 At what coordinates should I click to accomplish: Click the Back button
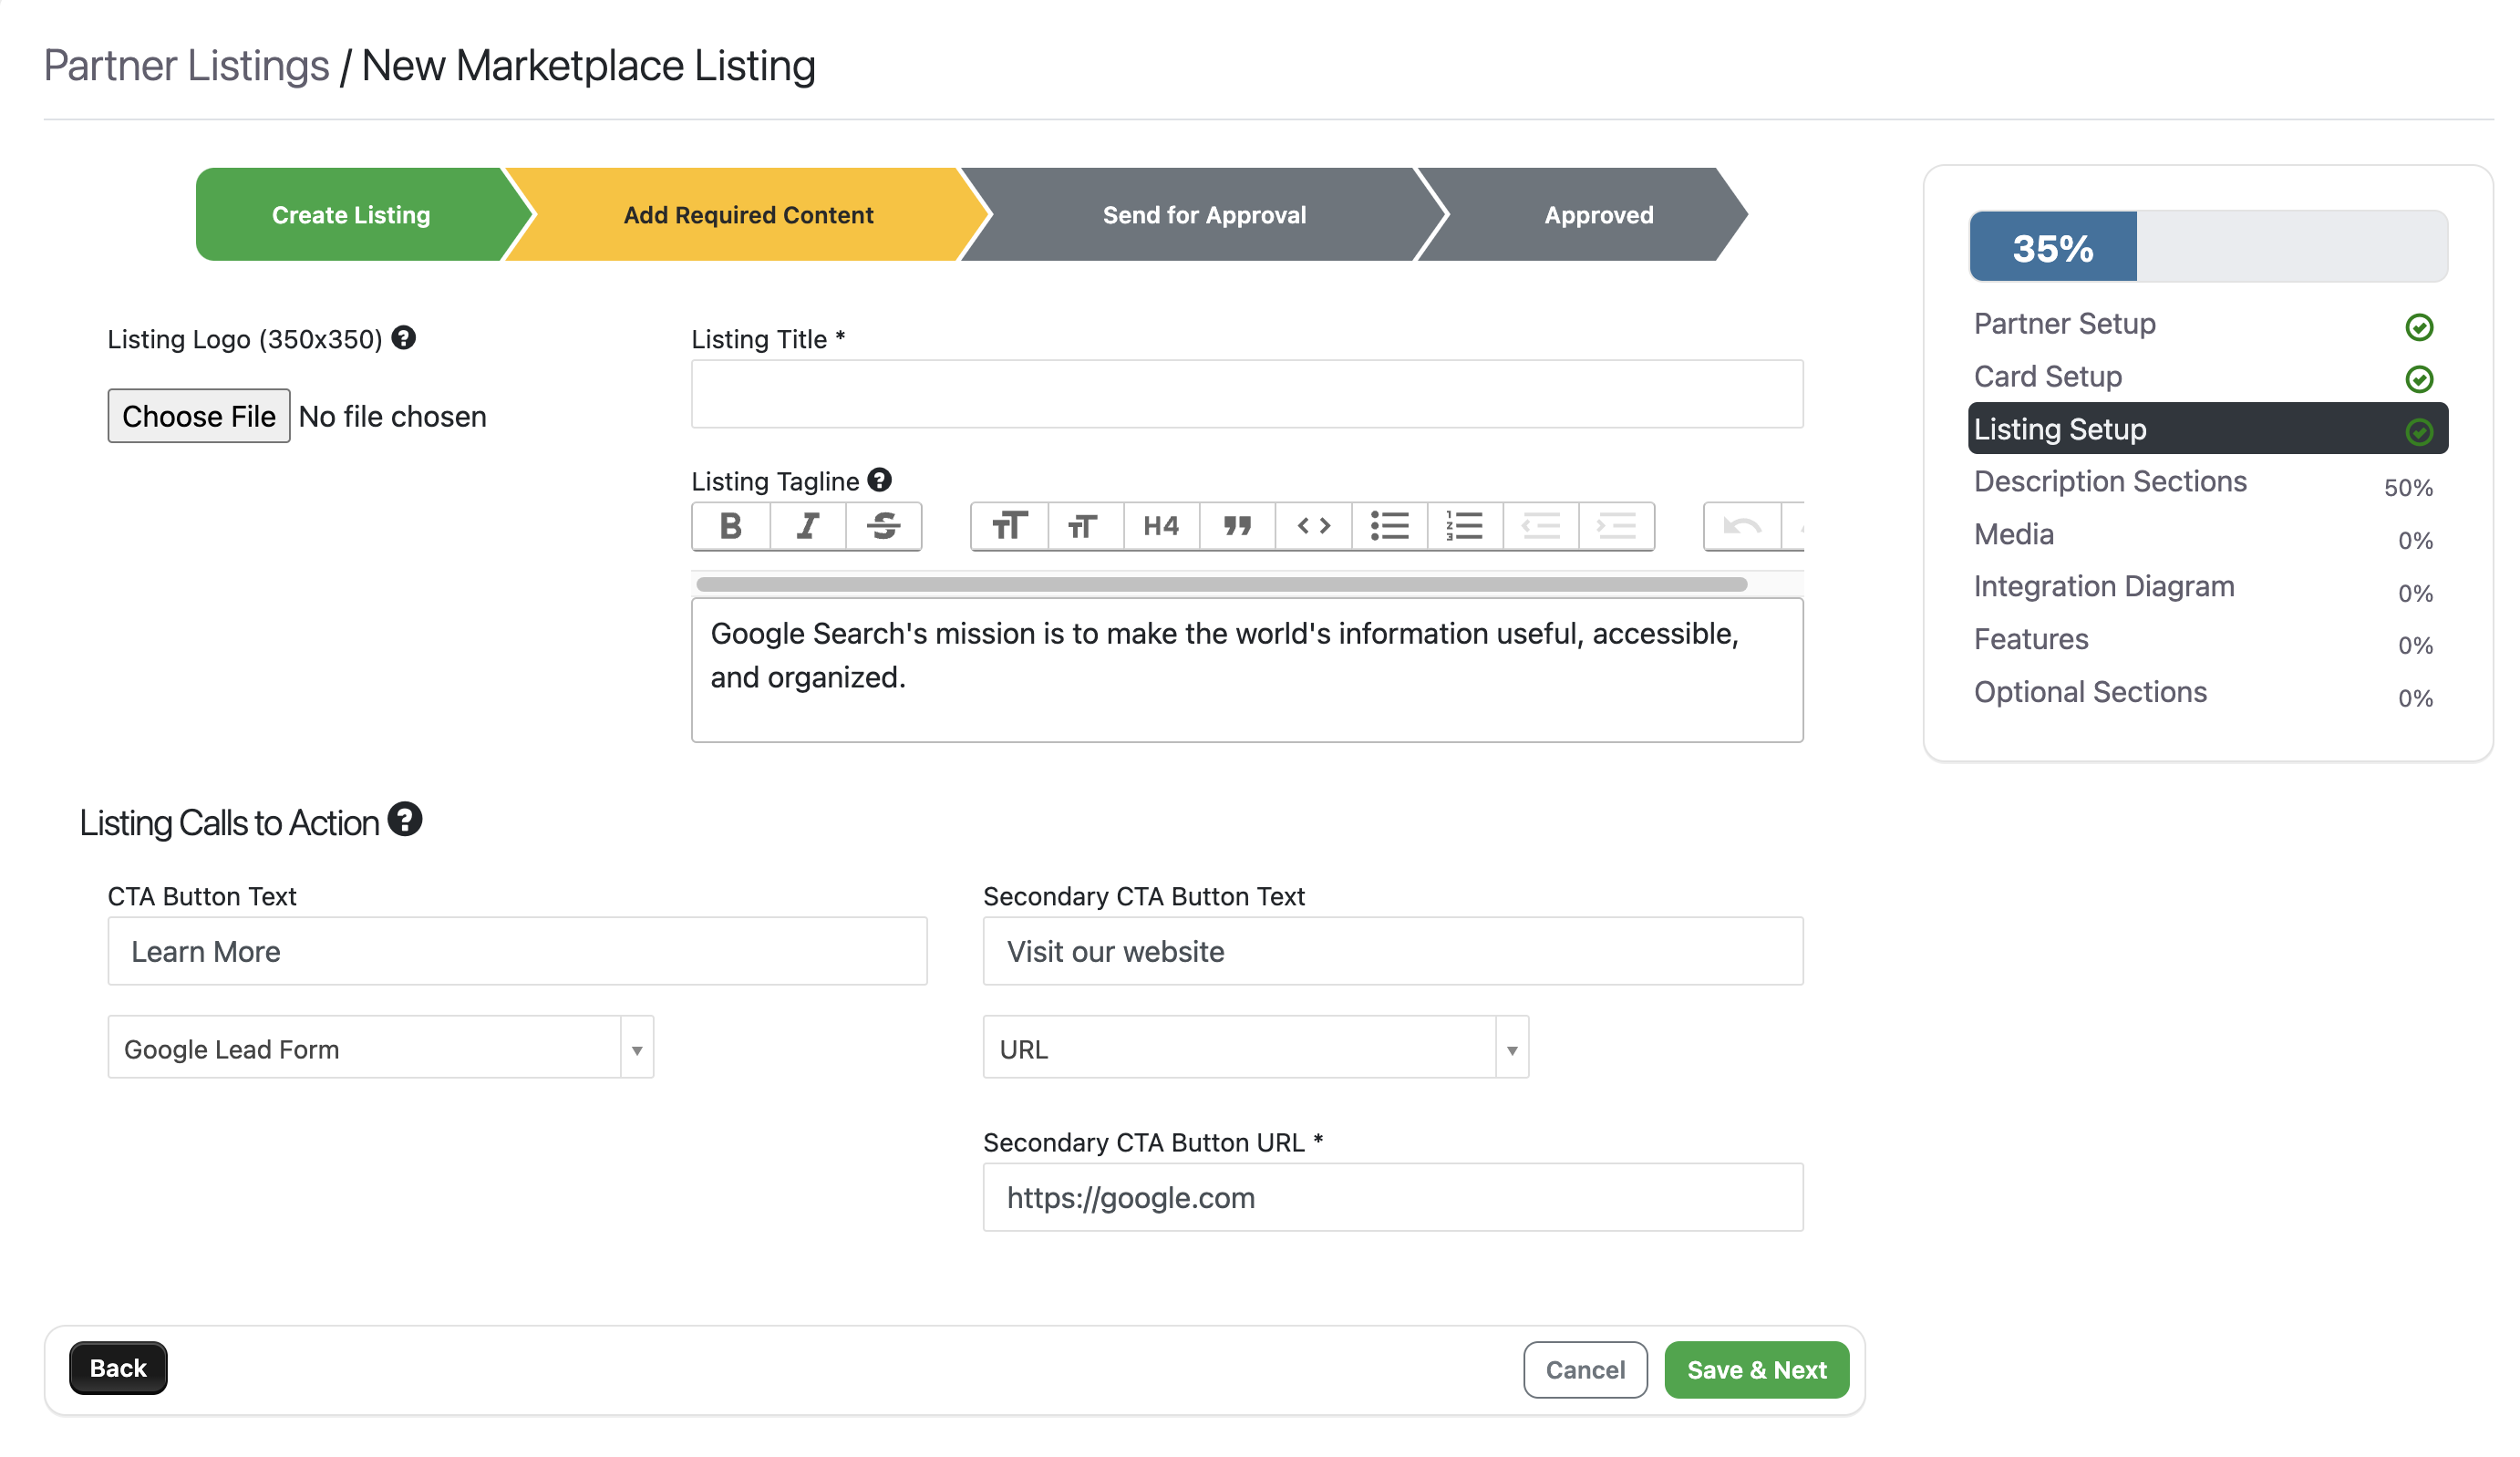point(118,1367)
